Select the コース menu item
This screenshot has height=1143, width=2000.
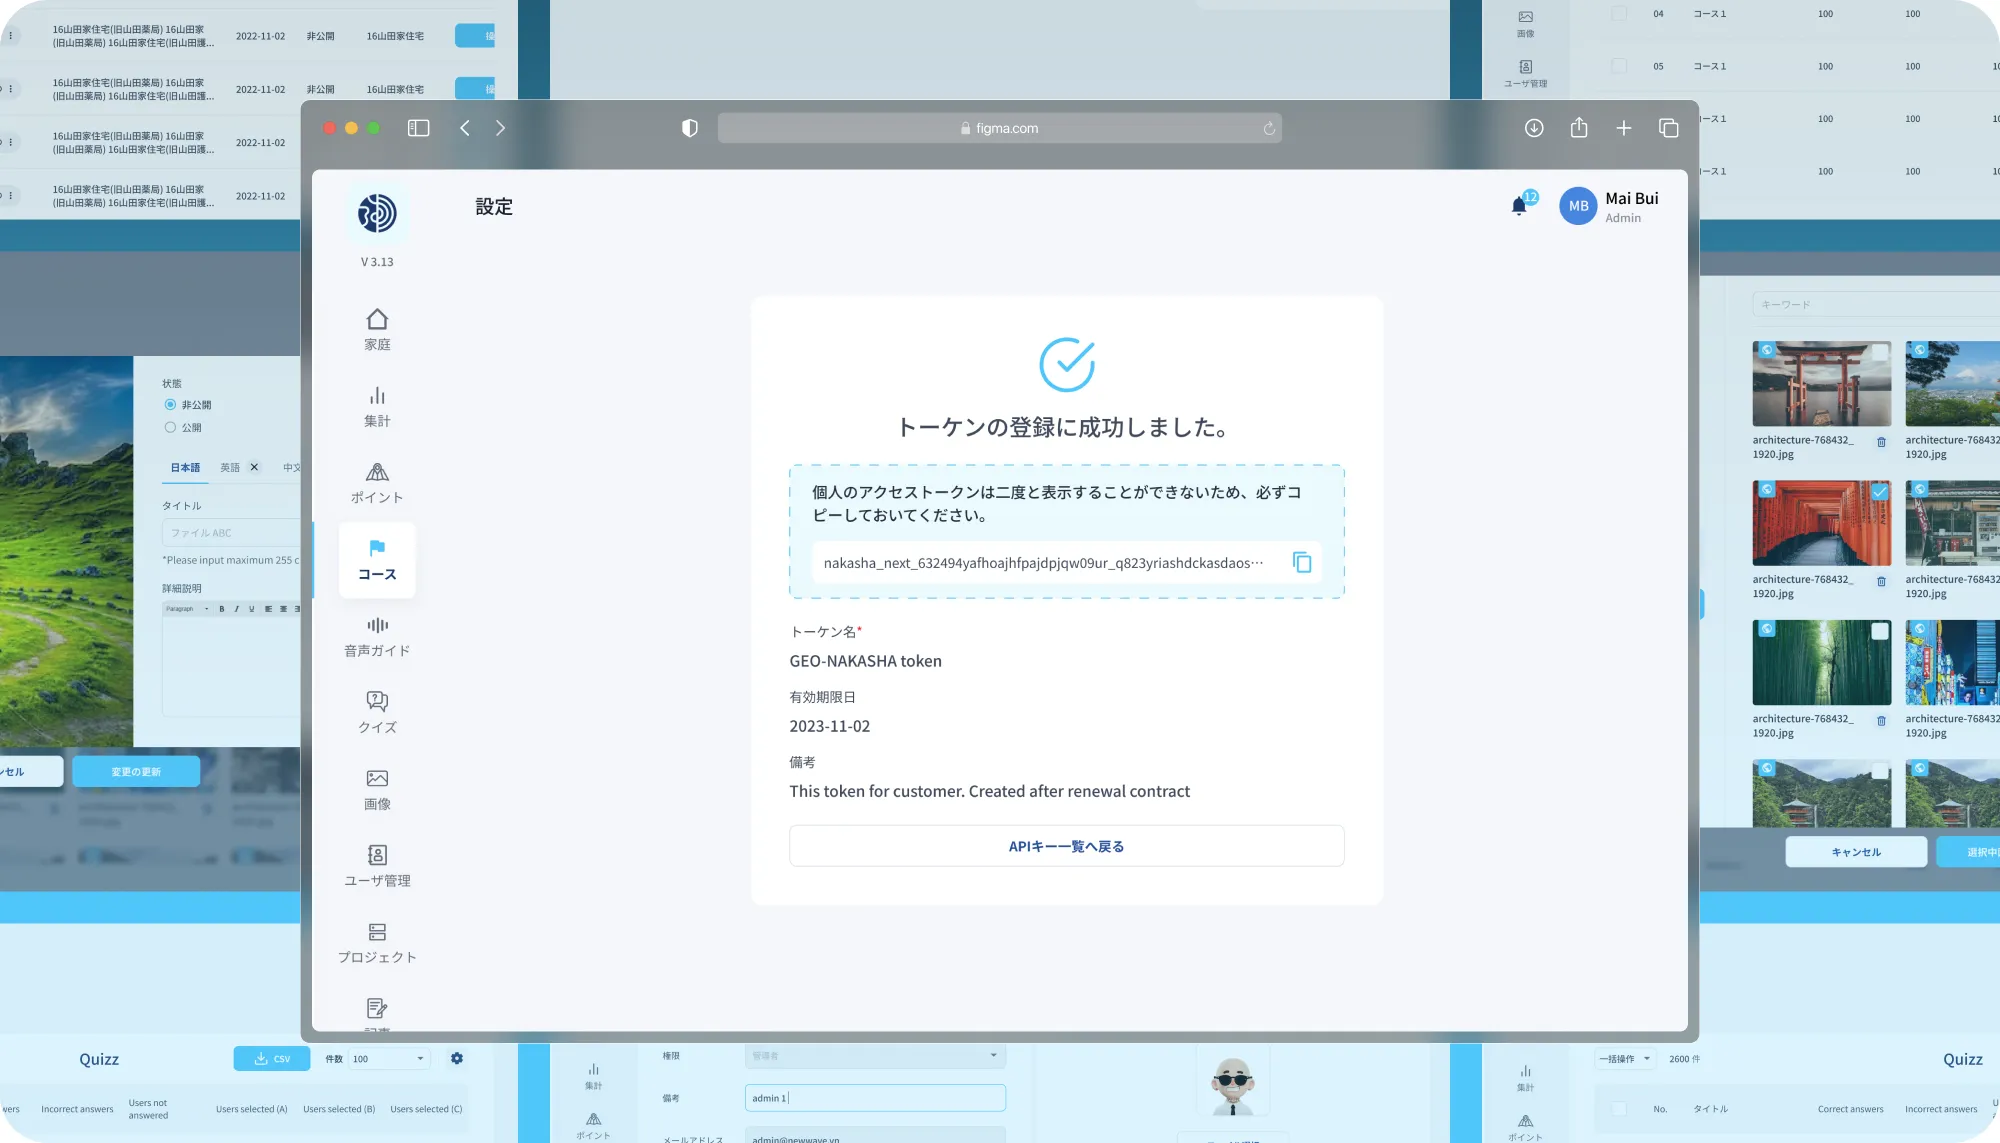pyautogui.click(x=377, y=560)
